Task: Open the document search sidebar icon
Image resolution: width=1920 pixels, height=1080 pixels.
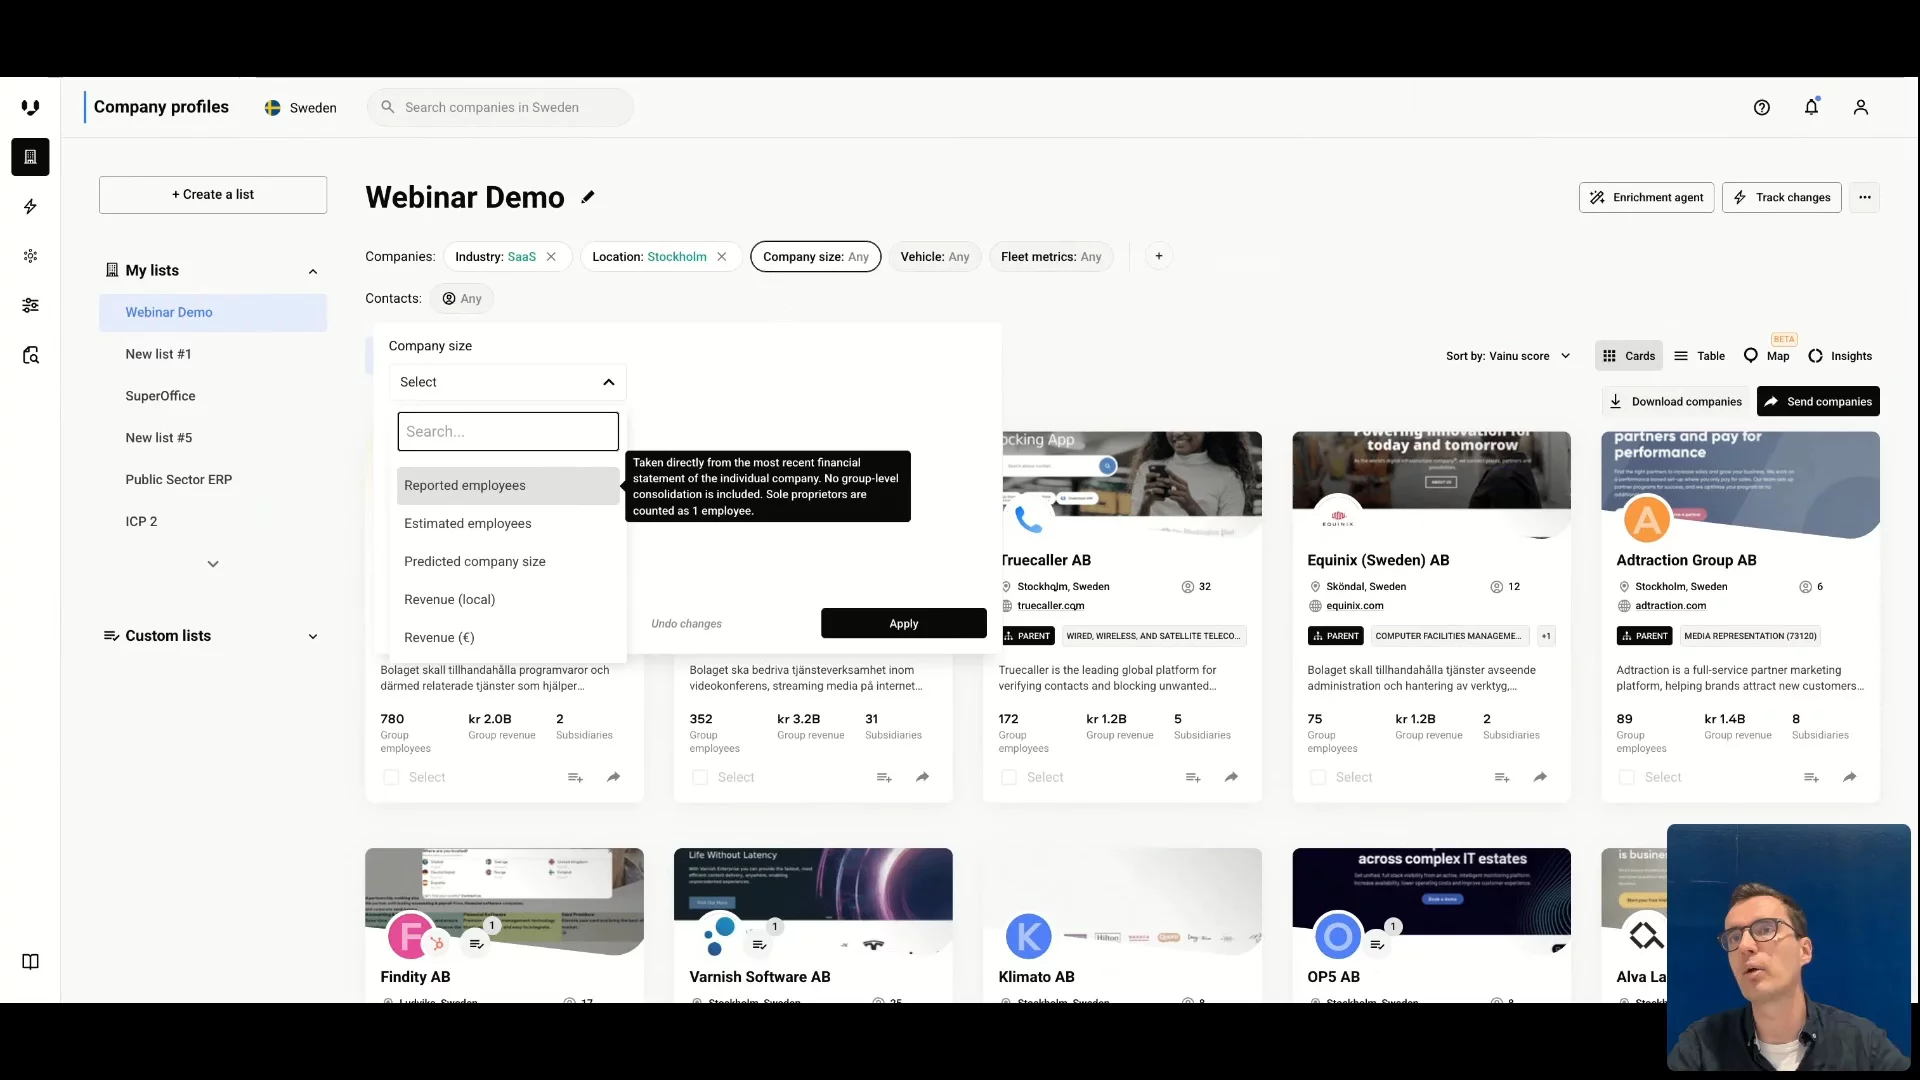Action: click(30, 355)
